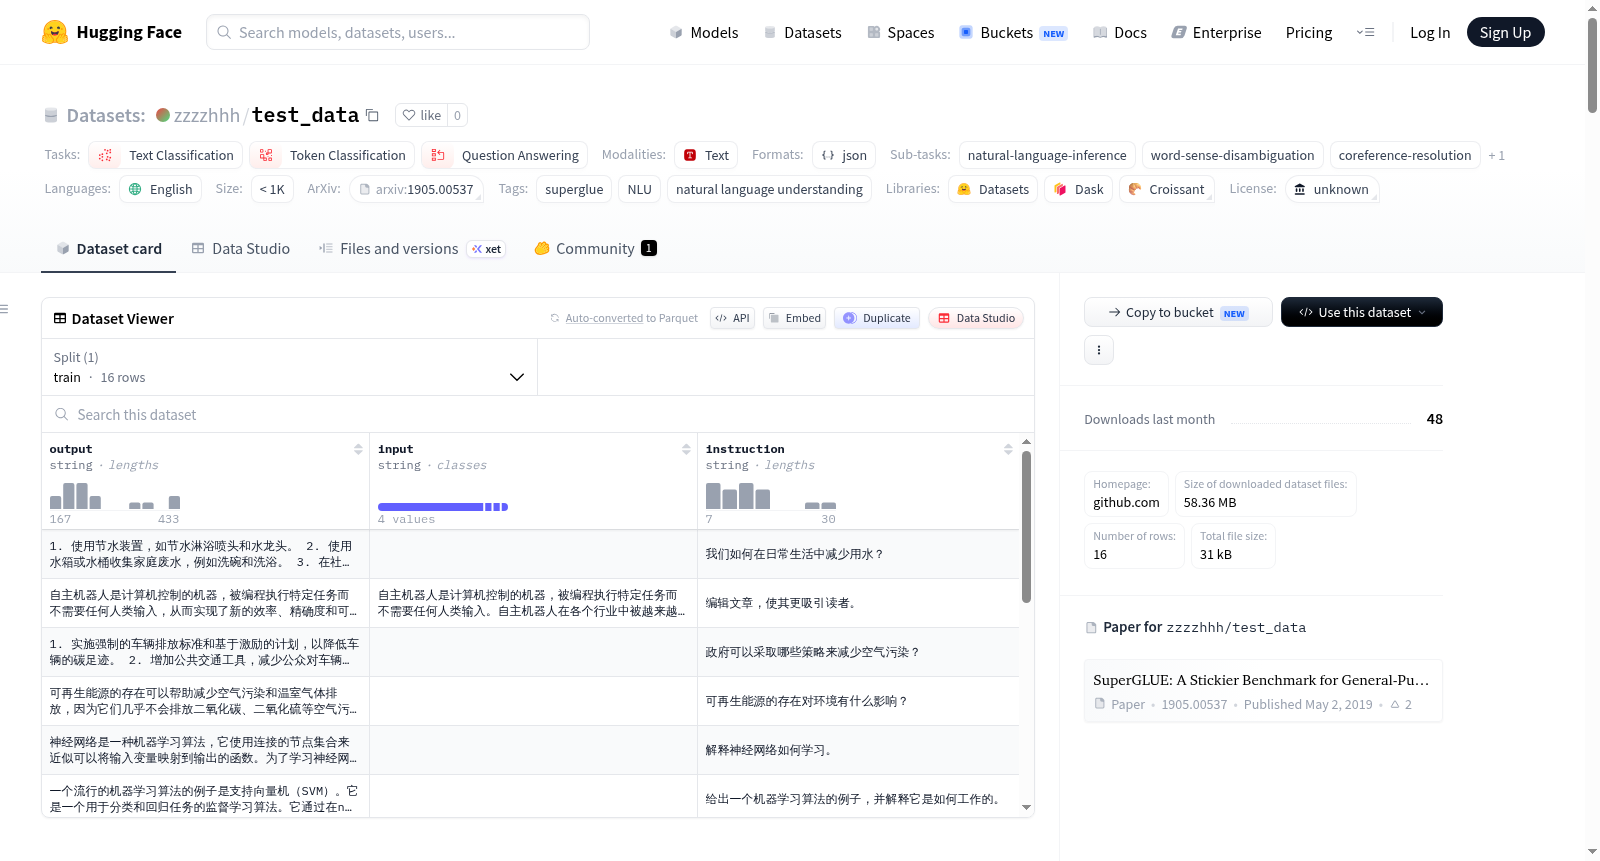Click the output lengths histogram

115,496
